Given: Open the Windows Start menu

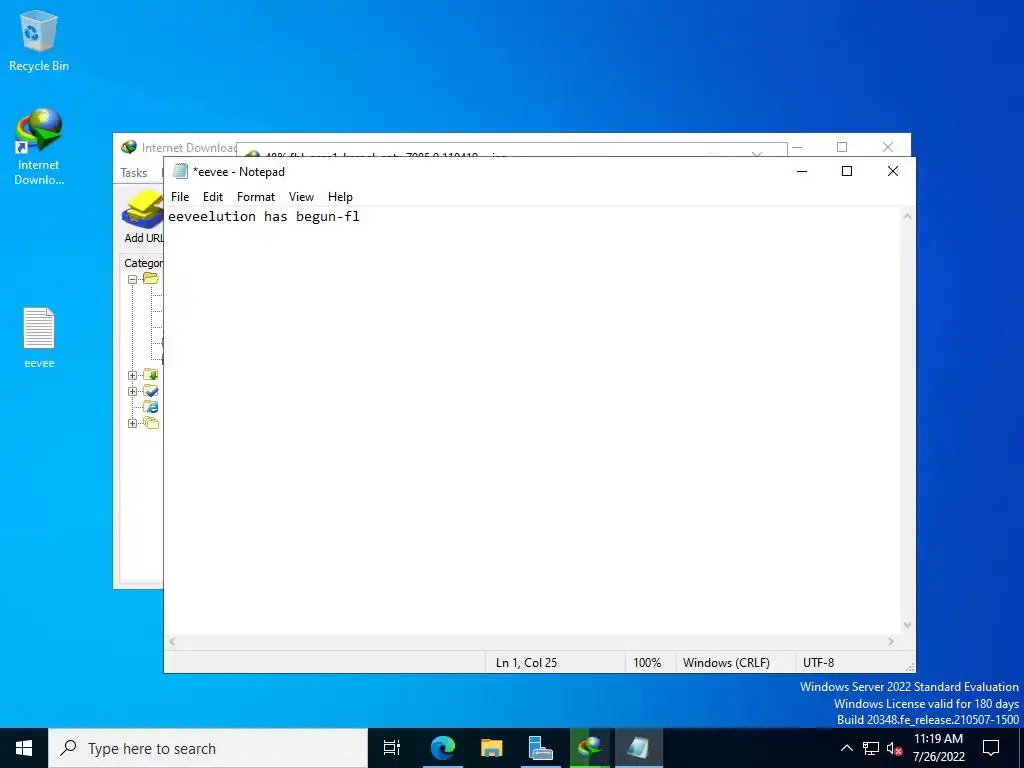Looking at the screenshot, I should (24, 748).
